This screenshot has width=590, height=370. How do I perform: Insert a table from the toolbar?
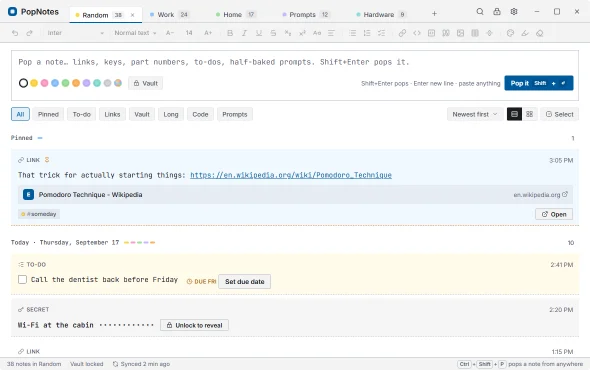pyautogui.click(x=475, y=33)
